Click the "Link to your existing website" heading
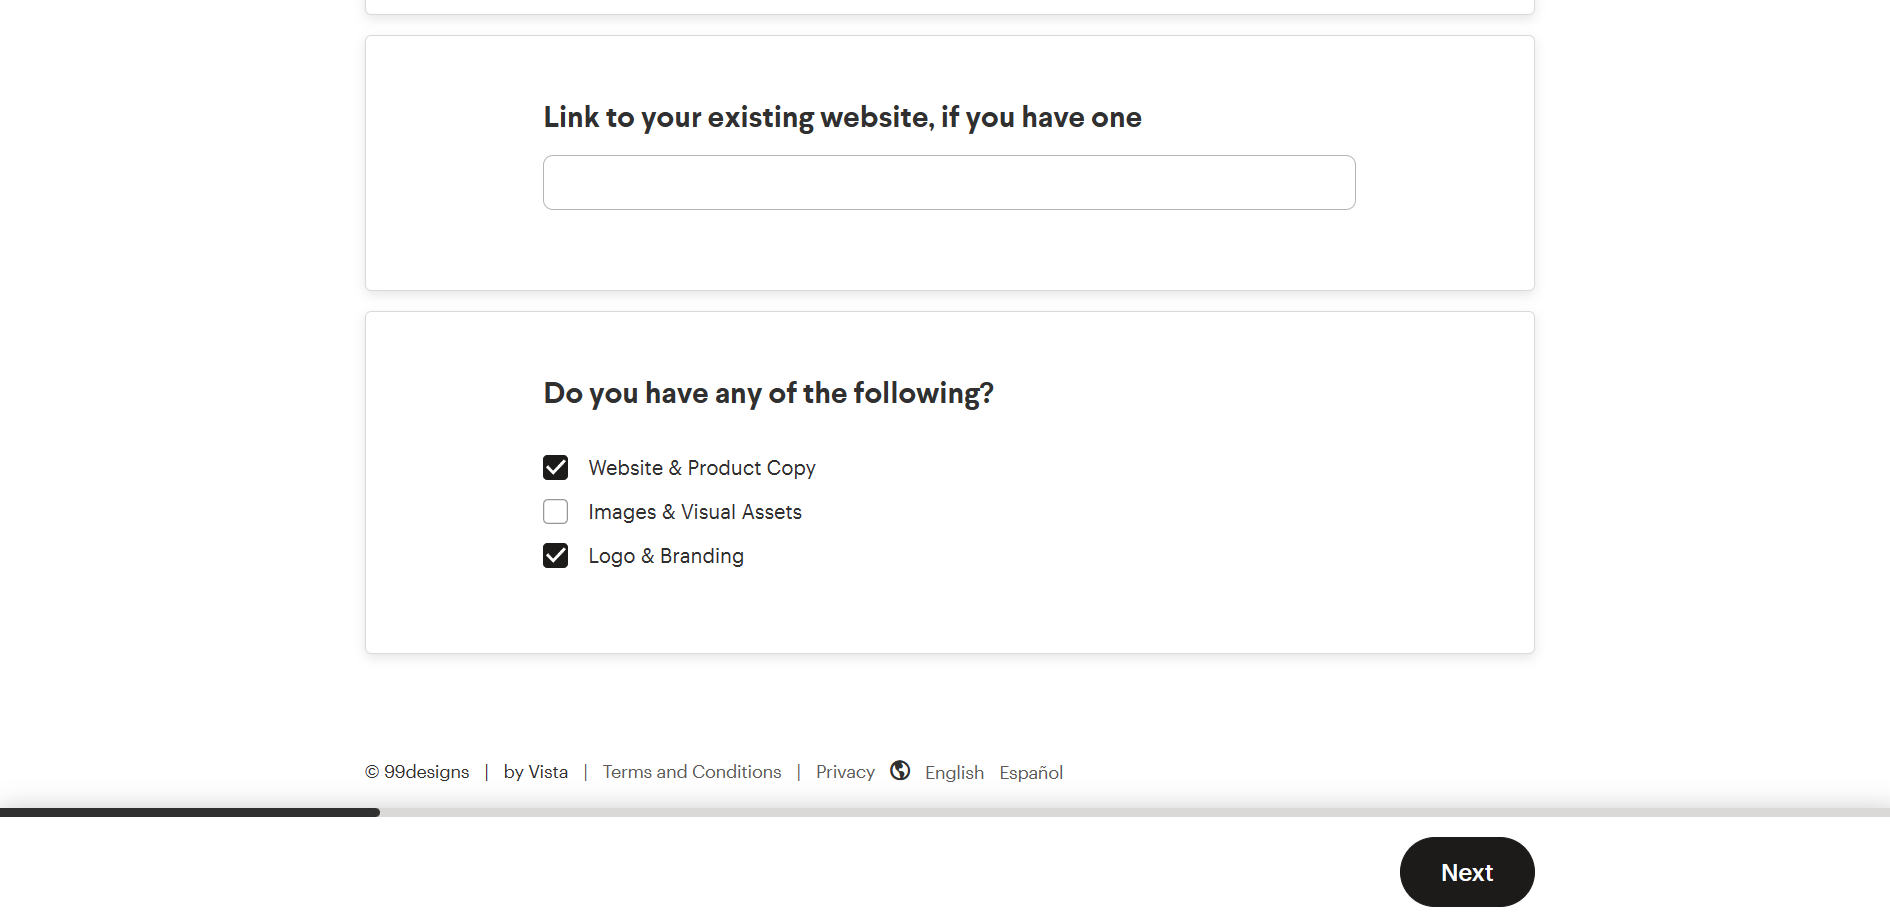The image size is (1890, 918). click(x=842, y=117)
